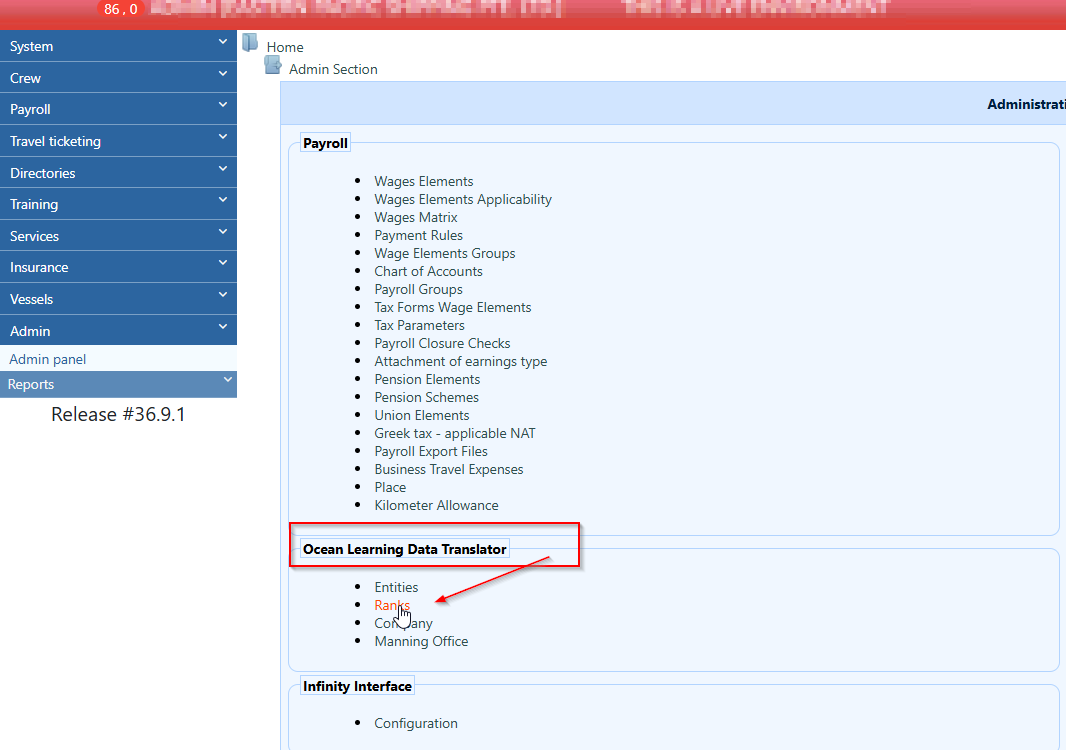Open Chart of Accounts
The width and height of the screenshot is (1066, 750).
click(428, 271)
